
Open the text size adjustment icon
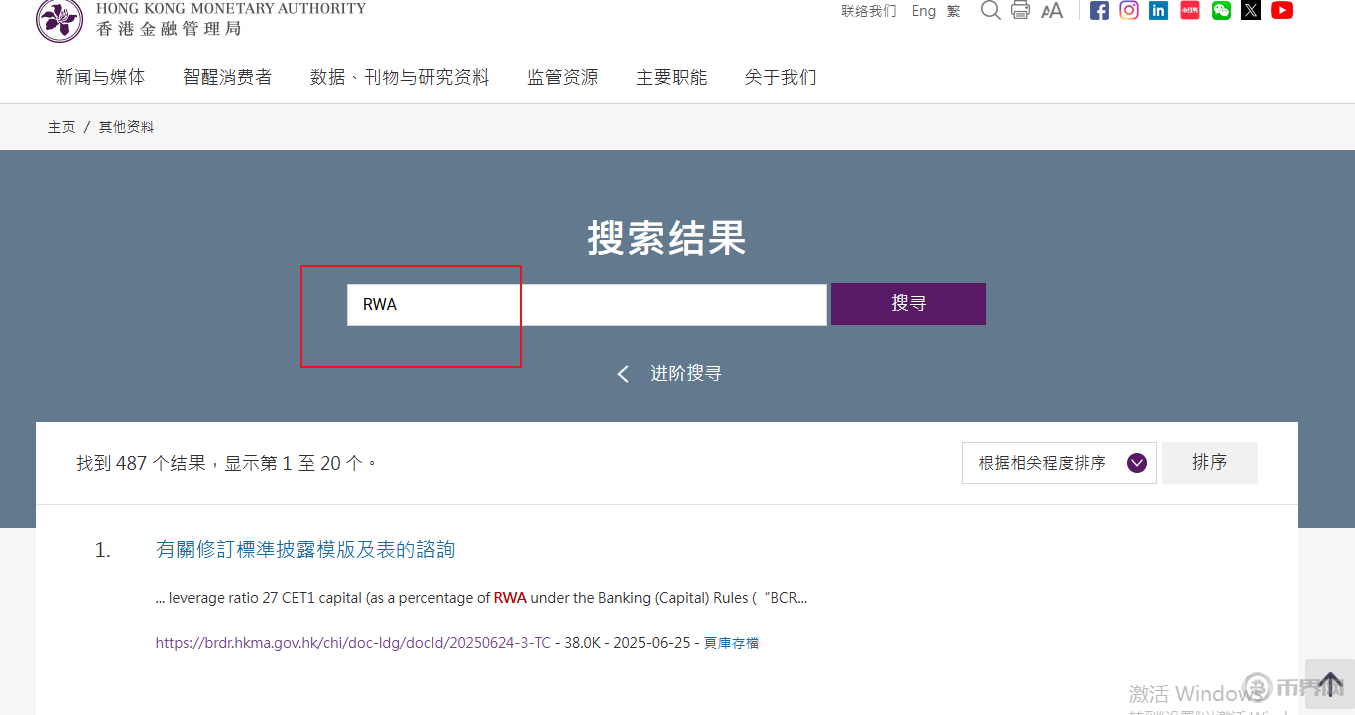(x=1052, y=11)
